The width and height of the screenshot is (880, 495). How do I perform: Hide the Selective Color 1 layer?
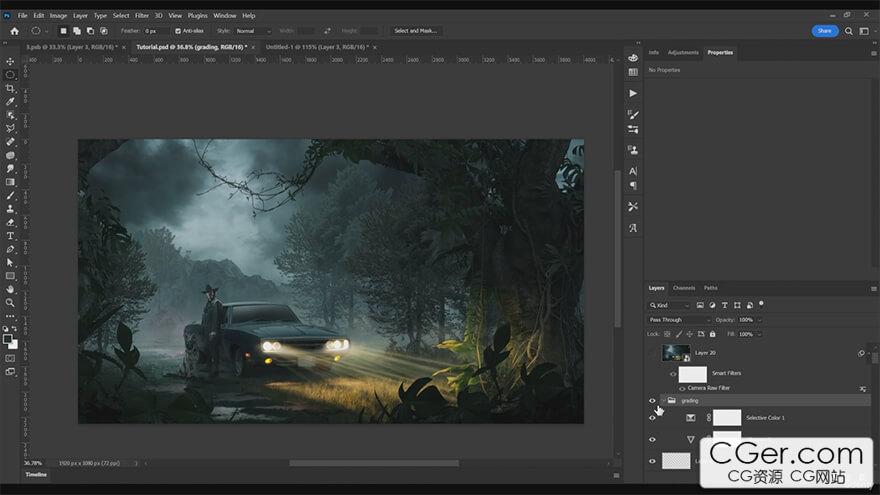(x=652, y=418)
